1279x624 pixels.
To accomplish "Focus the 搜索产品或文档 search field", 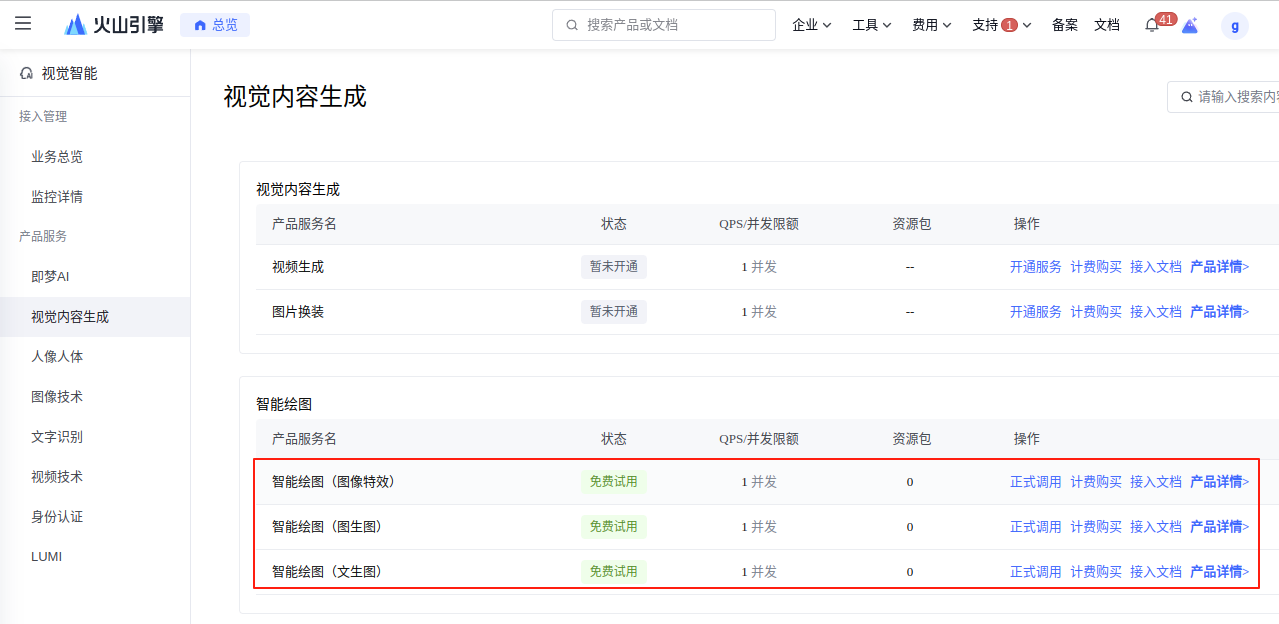I will (664, 25).
